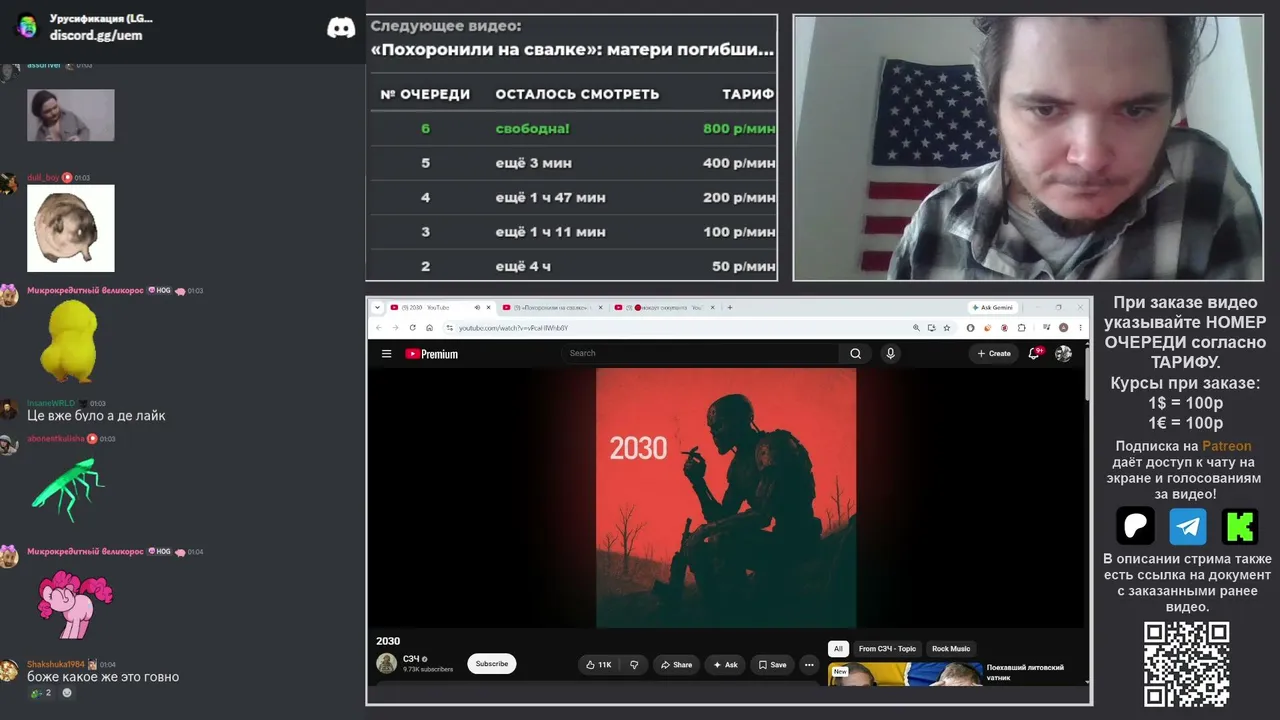
Task: Switch to the «Похоронили на свалке» tab
Action: point(554,307)
